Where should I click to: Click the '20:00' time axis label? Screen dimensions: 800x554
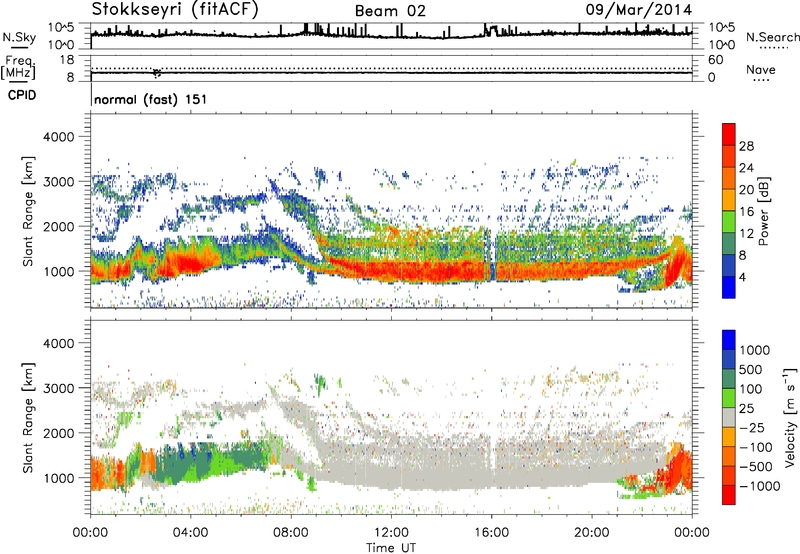[592, 533]
